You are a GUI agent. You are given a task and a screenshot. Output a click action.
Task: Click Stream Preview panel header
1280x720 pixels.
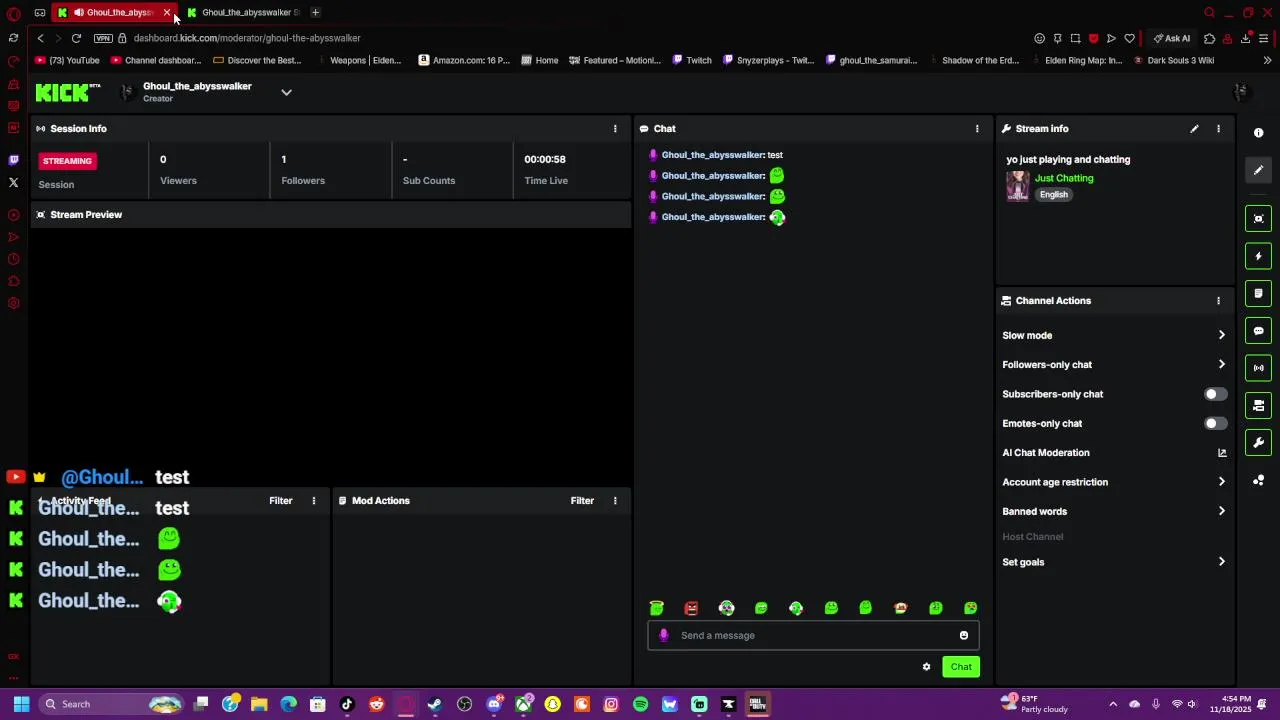[330, 215]
